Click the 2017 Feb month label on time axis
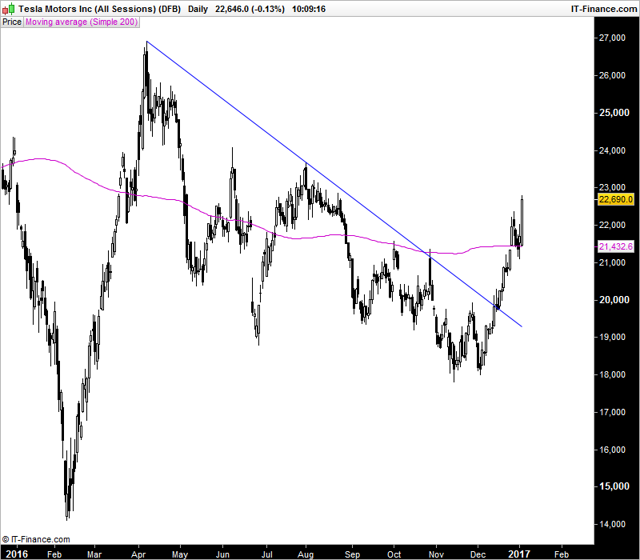The height and width of the screenshot is (560, 640). tap(561, 554)
